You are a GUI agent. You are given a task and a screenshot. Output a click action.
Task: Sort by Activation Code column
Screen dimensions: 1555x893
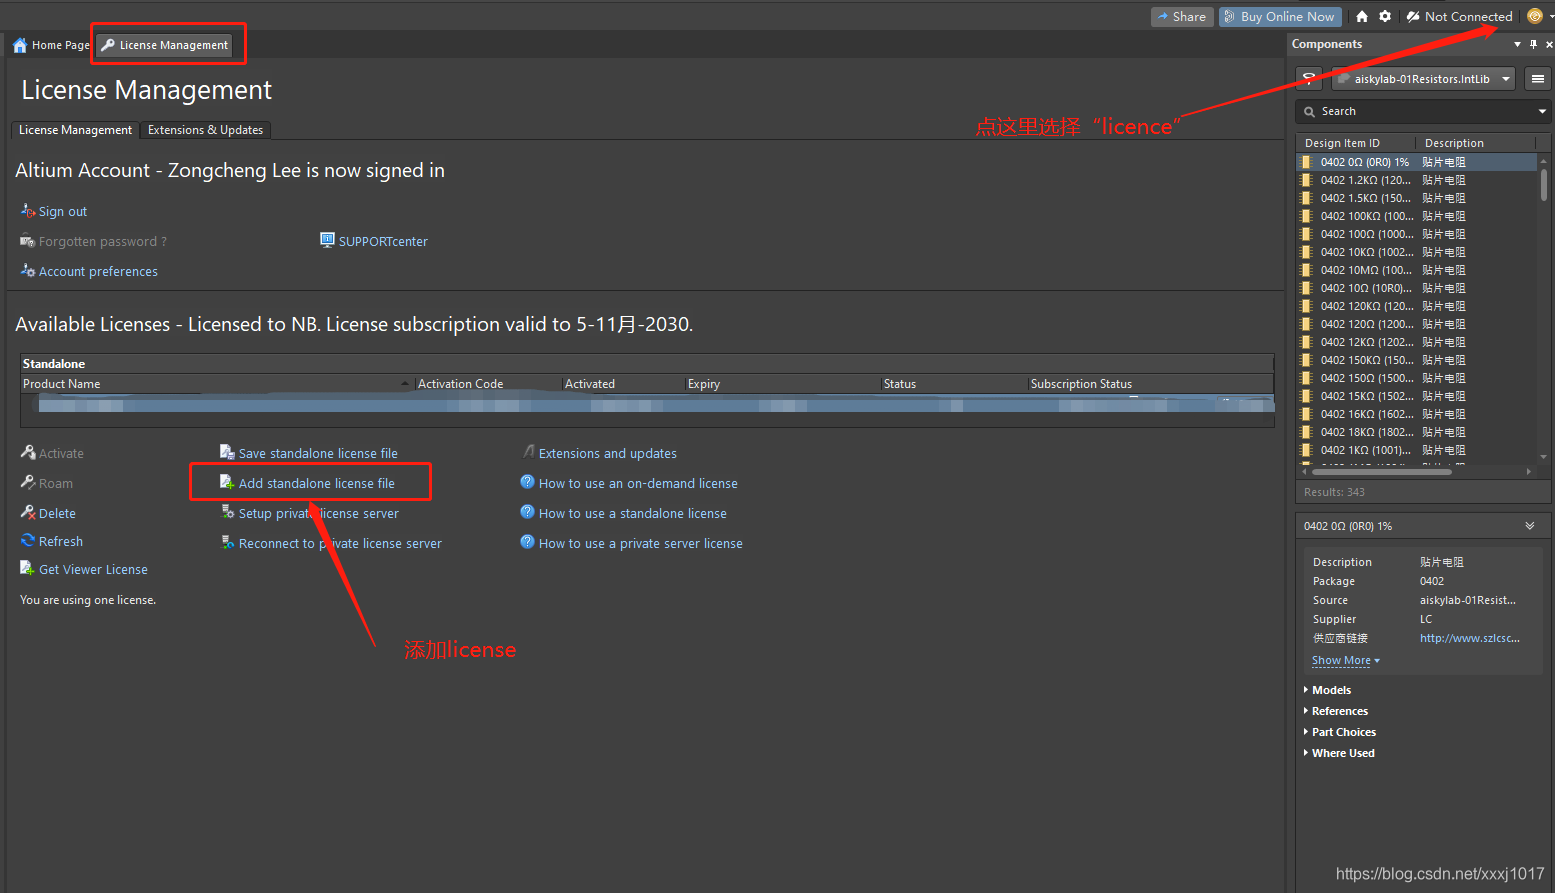[488, 384]
